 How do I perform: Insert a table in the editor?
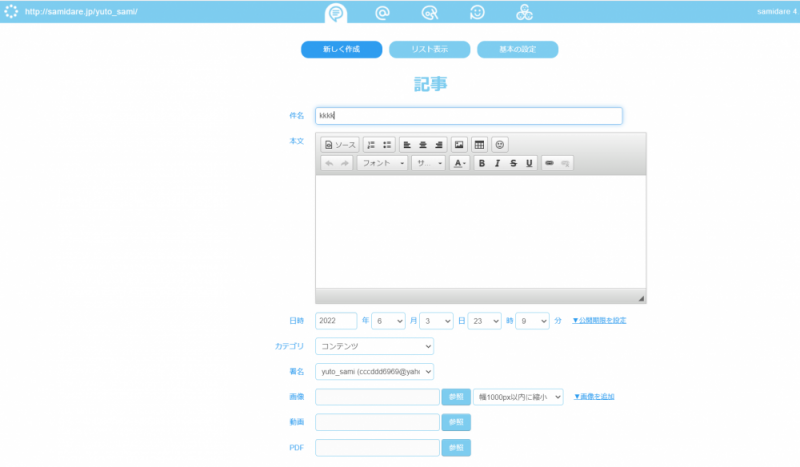point(479,145)
